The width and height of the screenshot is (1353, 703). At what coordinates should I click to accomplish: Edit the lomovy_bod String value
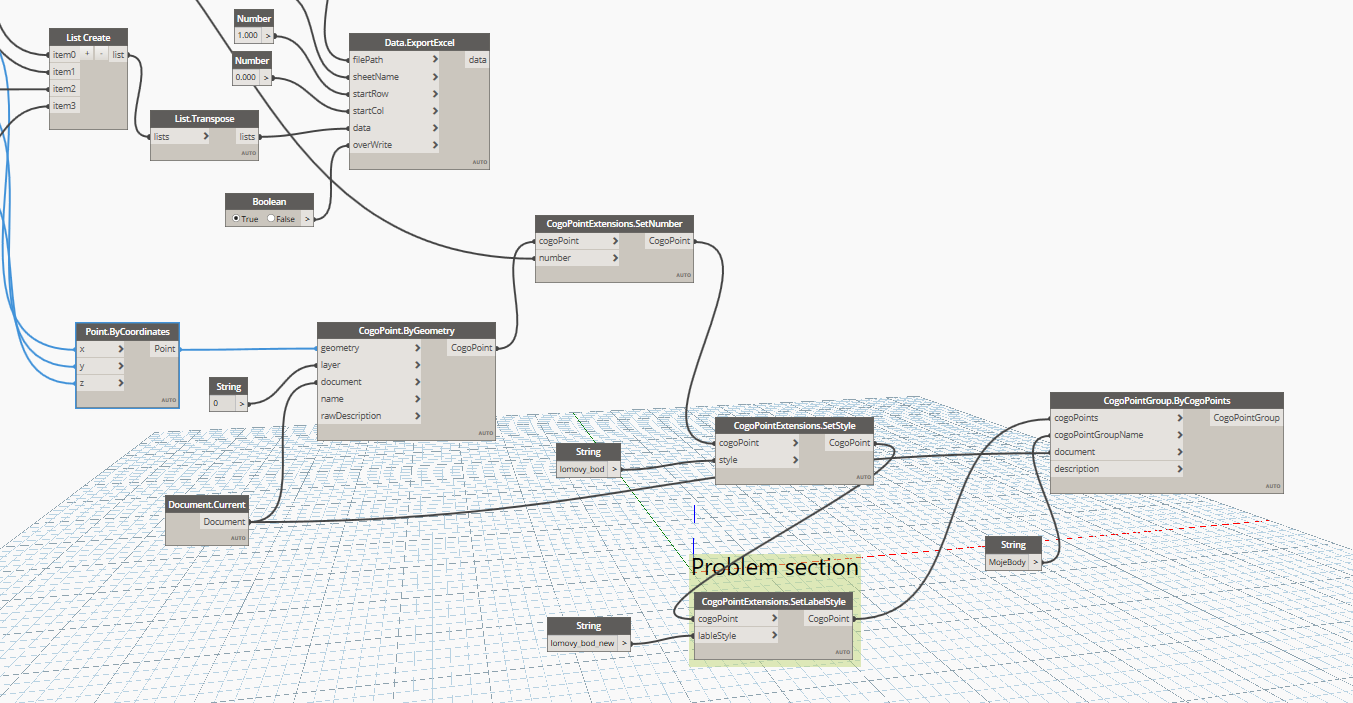583,468
